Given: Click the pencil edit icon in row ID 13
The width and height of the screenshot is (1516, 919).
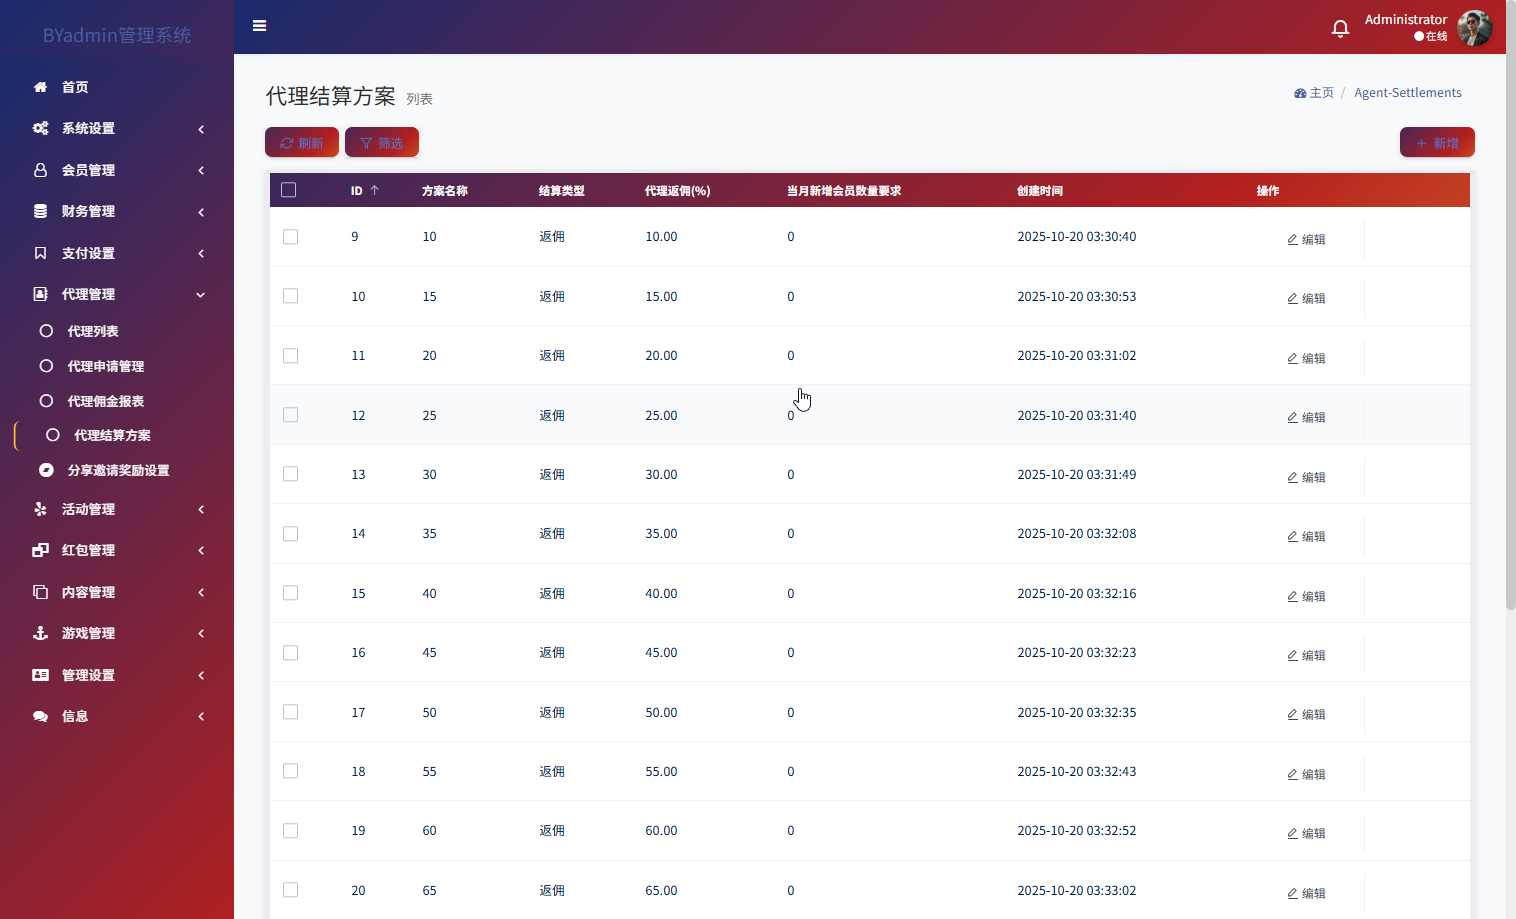Looking at the screenshot, I should tap(1292, 477).
